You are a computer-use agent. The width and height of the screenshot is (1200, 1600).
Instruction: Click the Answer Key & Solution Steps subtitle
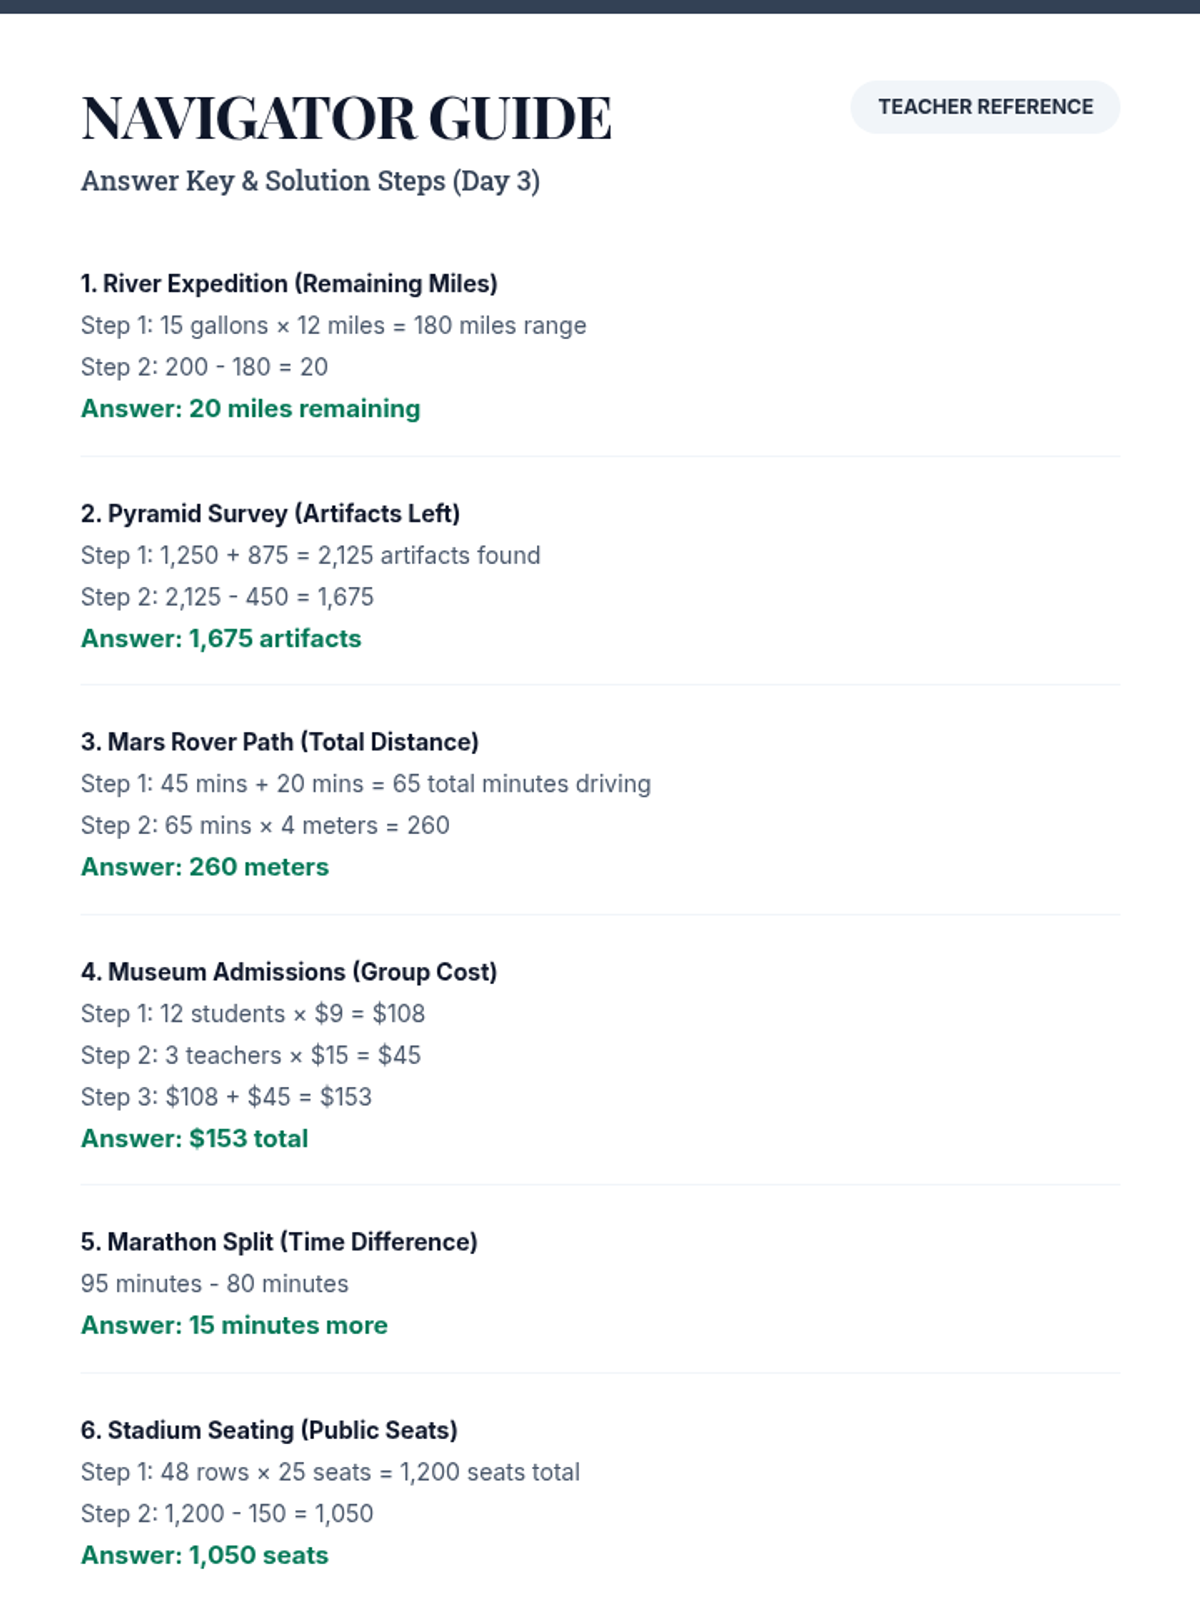point(310,181)
